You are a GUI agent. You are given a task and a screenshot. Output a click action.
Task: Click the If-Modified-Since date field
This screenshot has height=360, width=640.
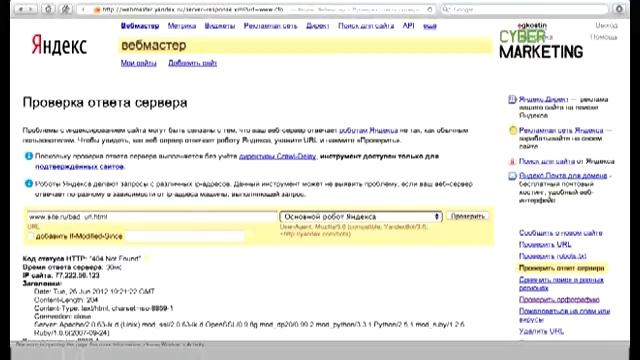pos(185,236)
